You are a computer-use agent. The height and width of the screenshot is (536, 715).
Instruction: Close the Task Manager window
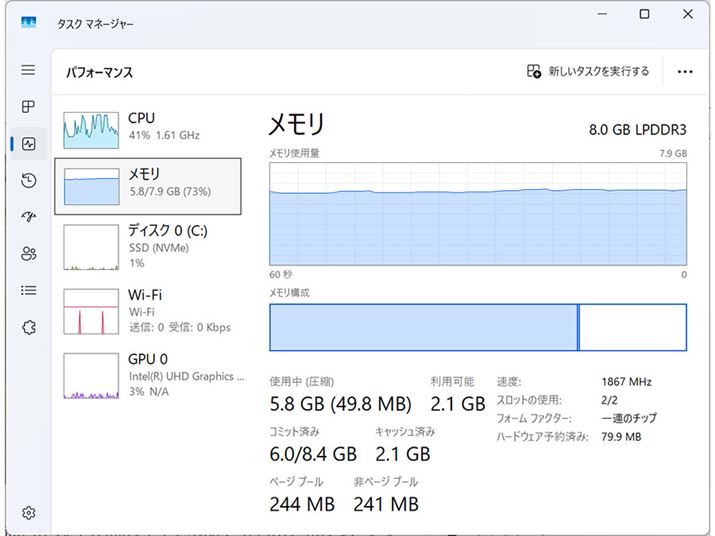point(688,14)
